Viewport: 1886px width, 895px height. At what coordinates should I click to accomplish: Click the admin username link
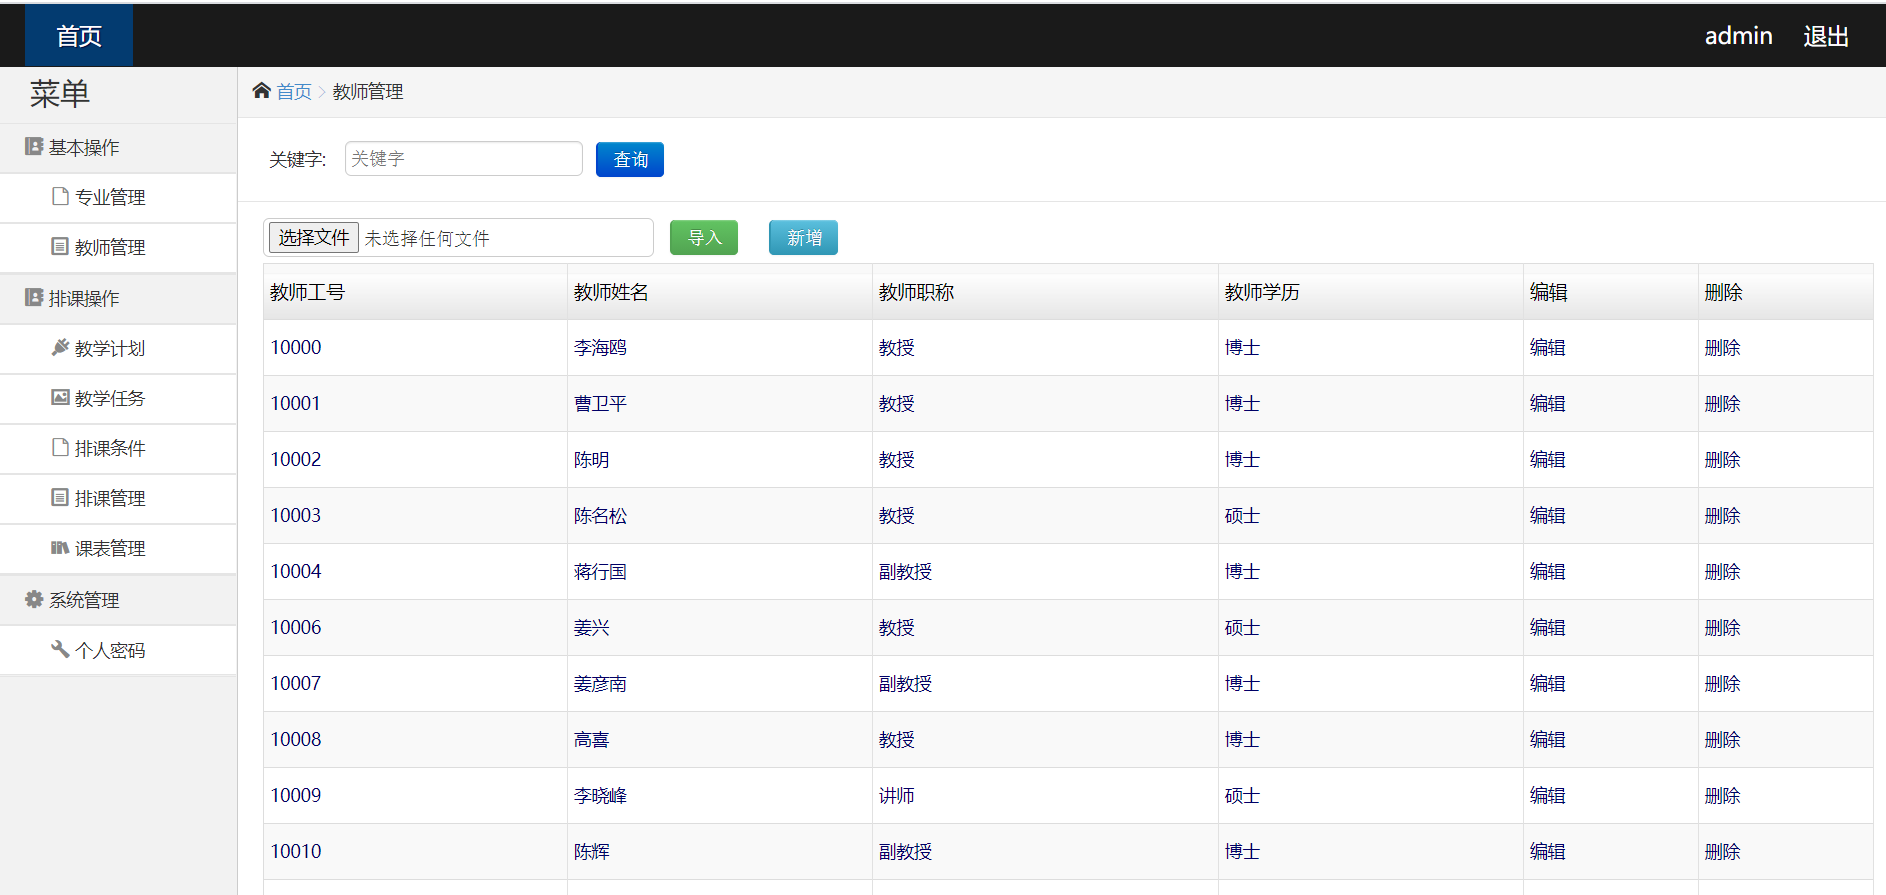pyautogui.click(x=1738, y=36)
